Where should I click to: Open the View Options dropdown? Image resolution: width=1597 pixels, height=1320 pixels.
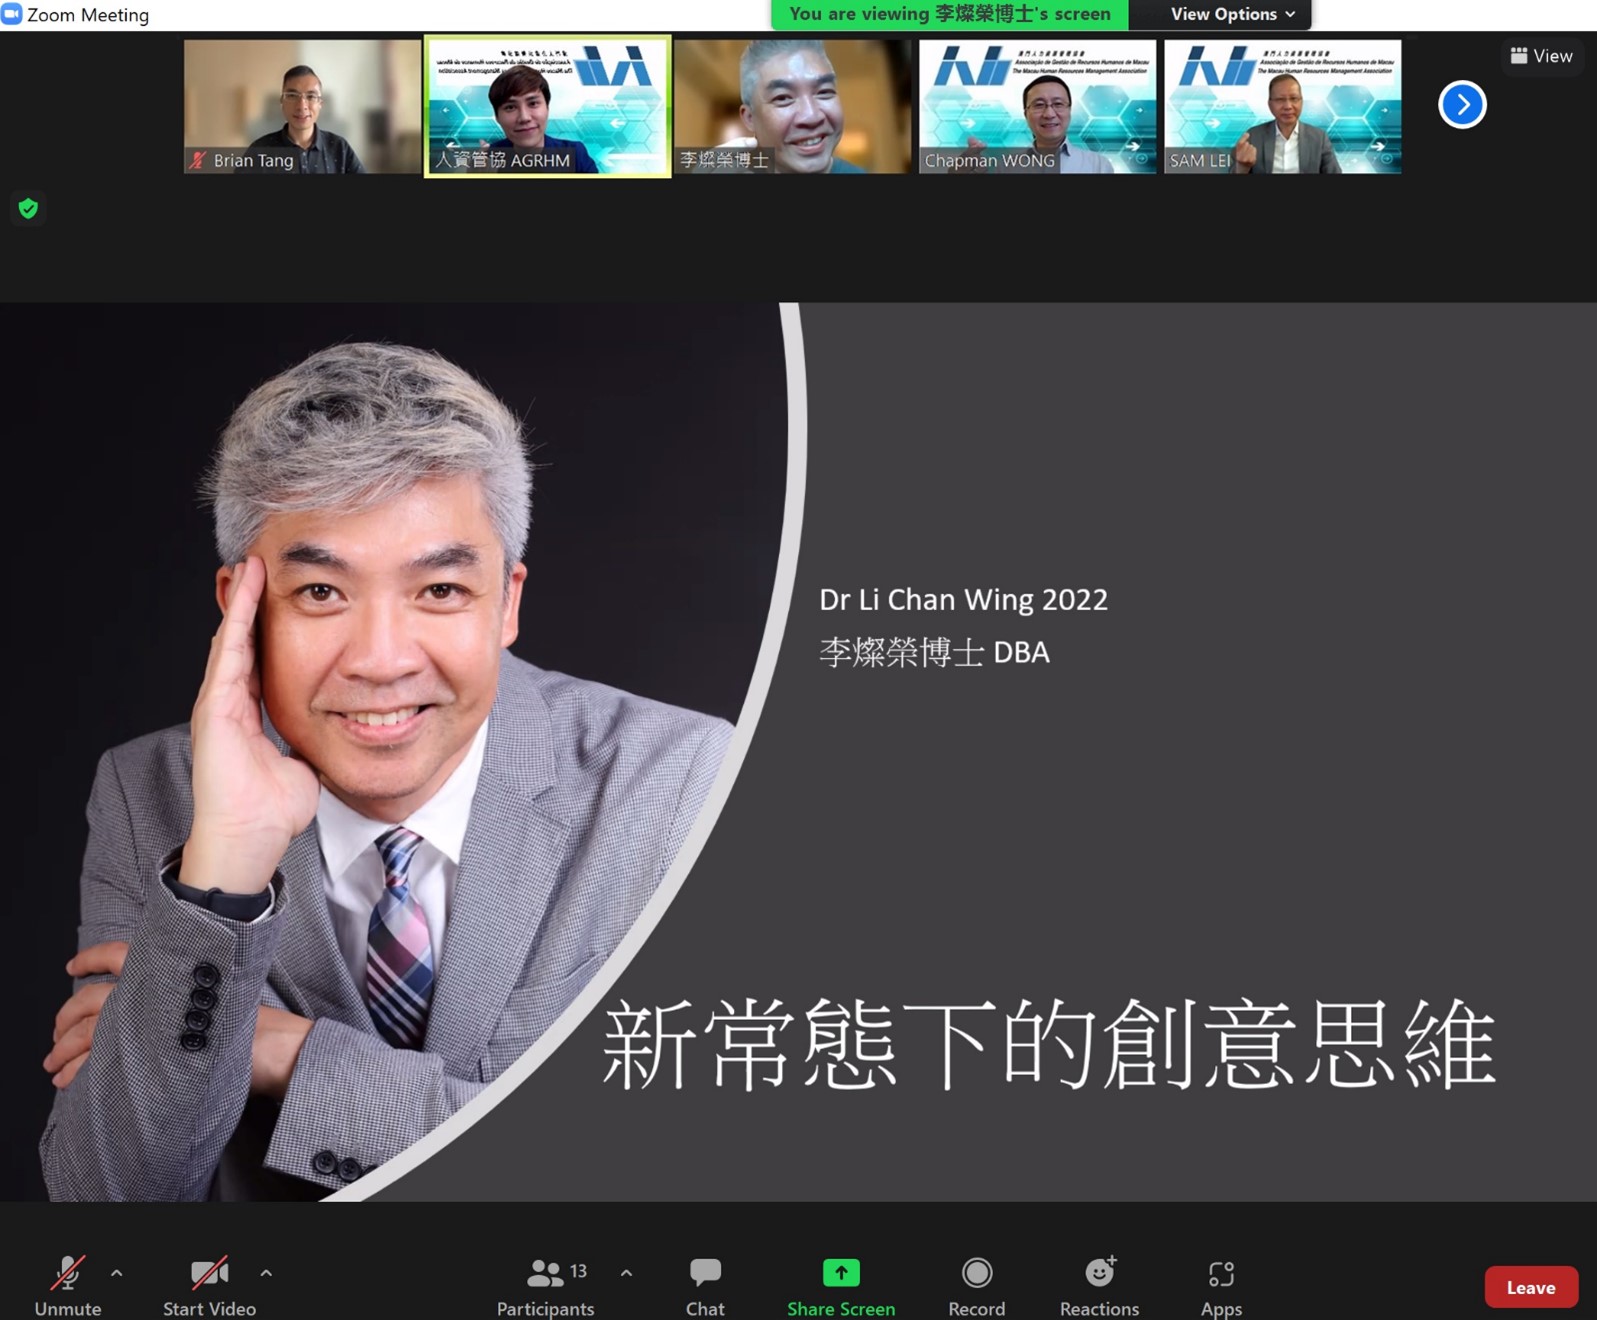(1232, 14)
